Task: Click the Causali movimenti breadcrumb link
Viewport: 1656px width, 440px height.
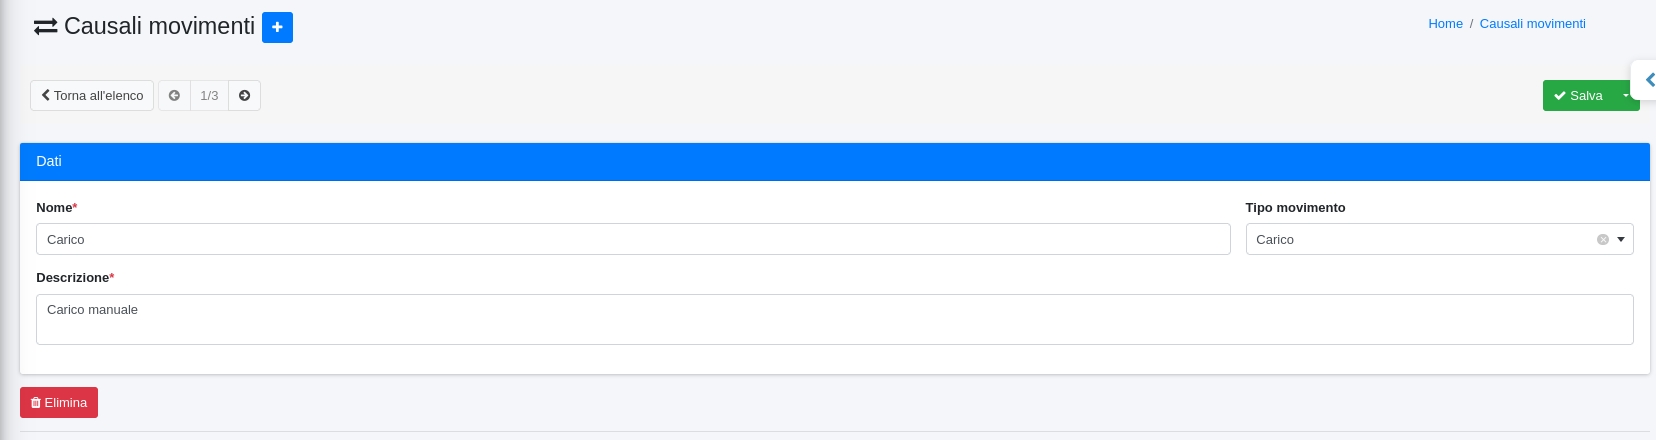Action: coord(1532,24)
